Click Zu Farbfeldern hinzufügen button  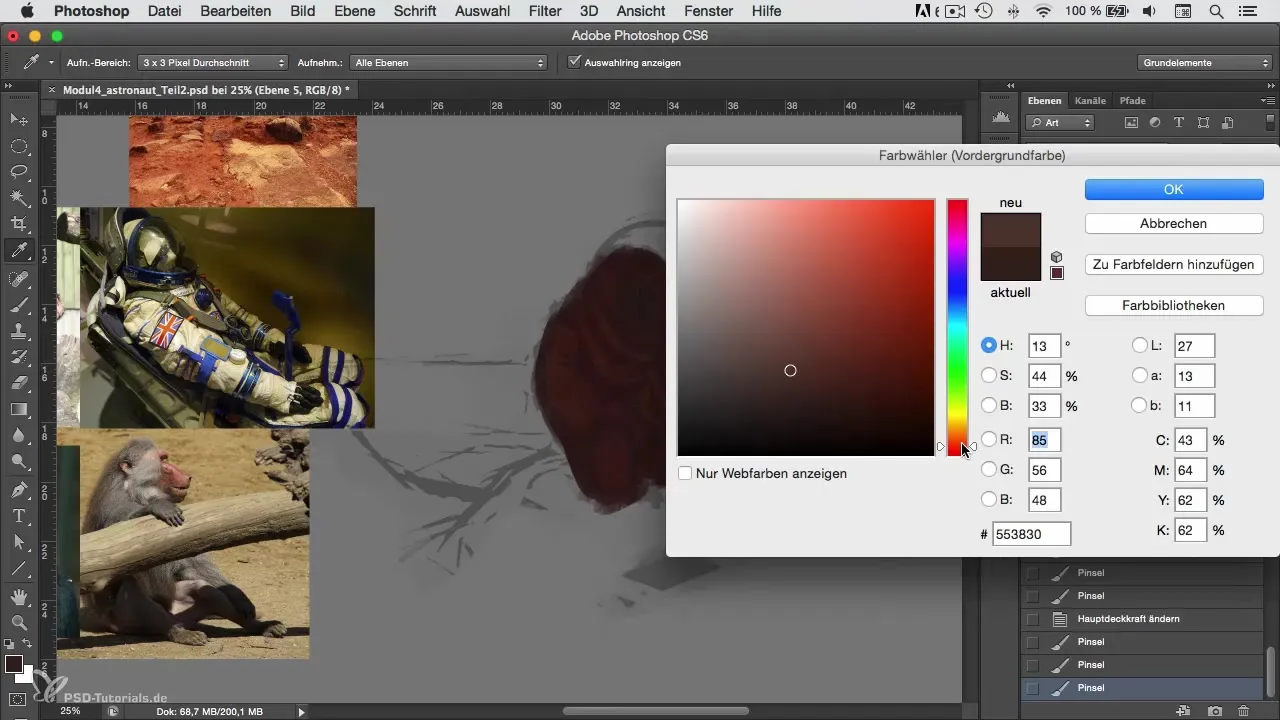[1174, 264]
